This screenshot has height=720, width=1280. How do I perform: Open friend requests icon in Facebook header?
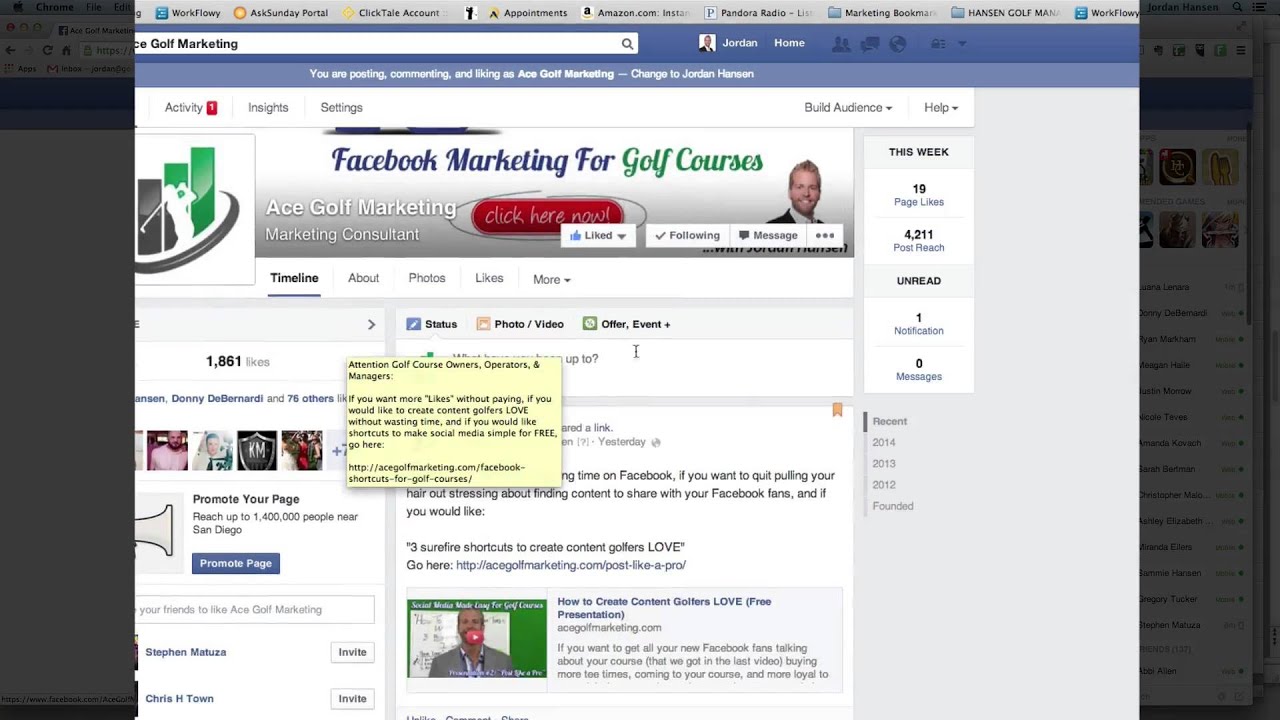pyautogui.click(x=841, y=44)
